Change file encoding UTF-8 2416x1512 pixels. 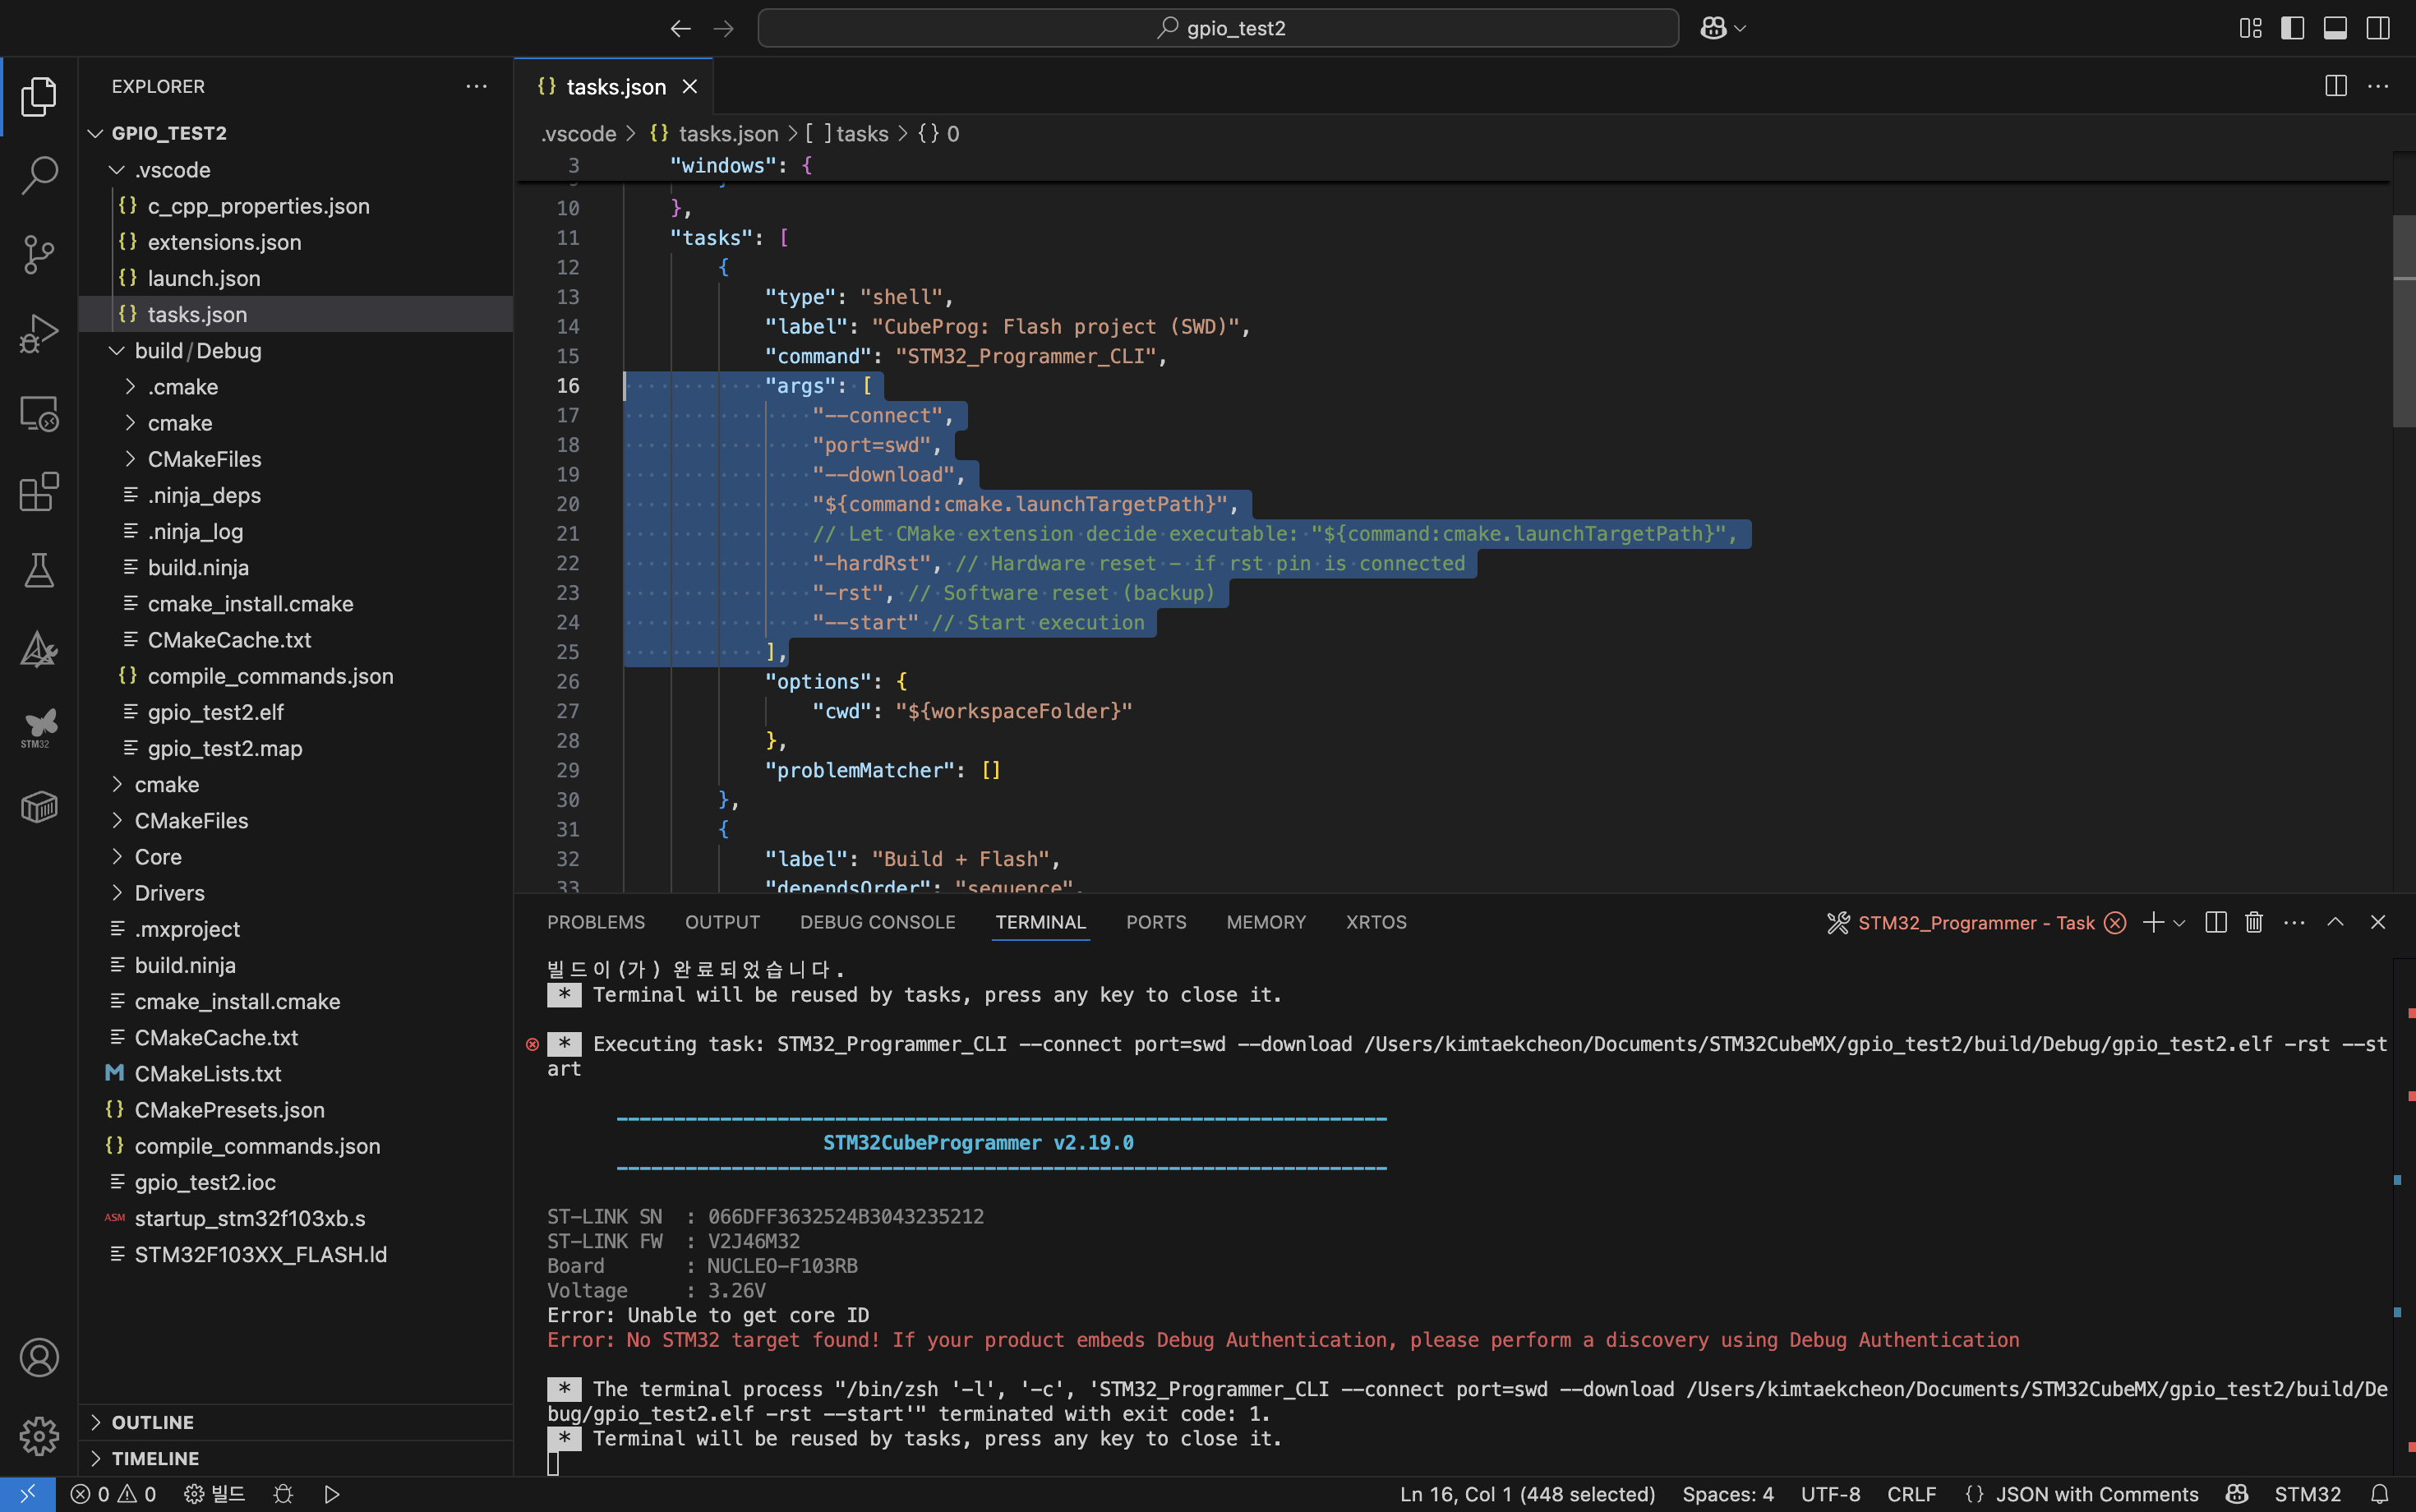coord(1830,1494)
